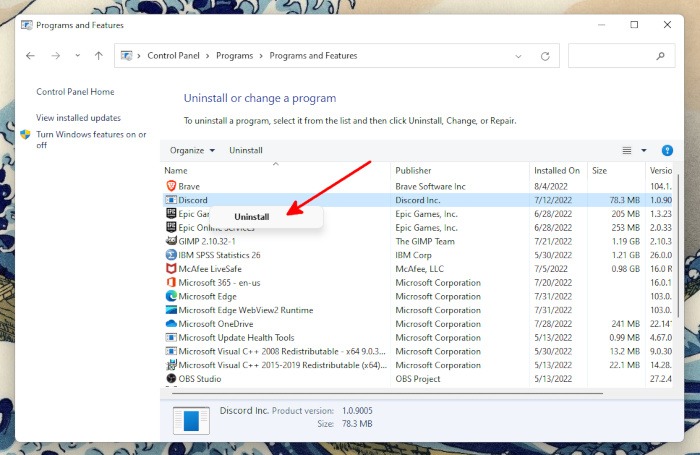Click the Microsoft OneDrive cloud icon
The height and width of the screenshot is (455, 700).
coord(171,323)
